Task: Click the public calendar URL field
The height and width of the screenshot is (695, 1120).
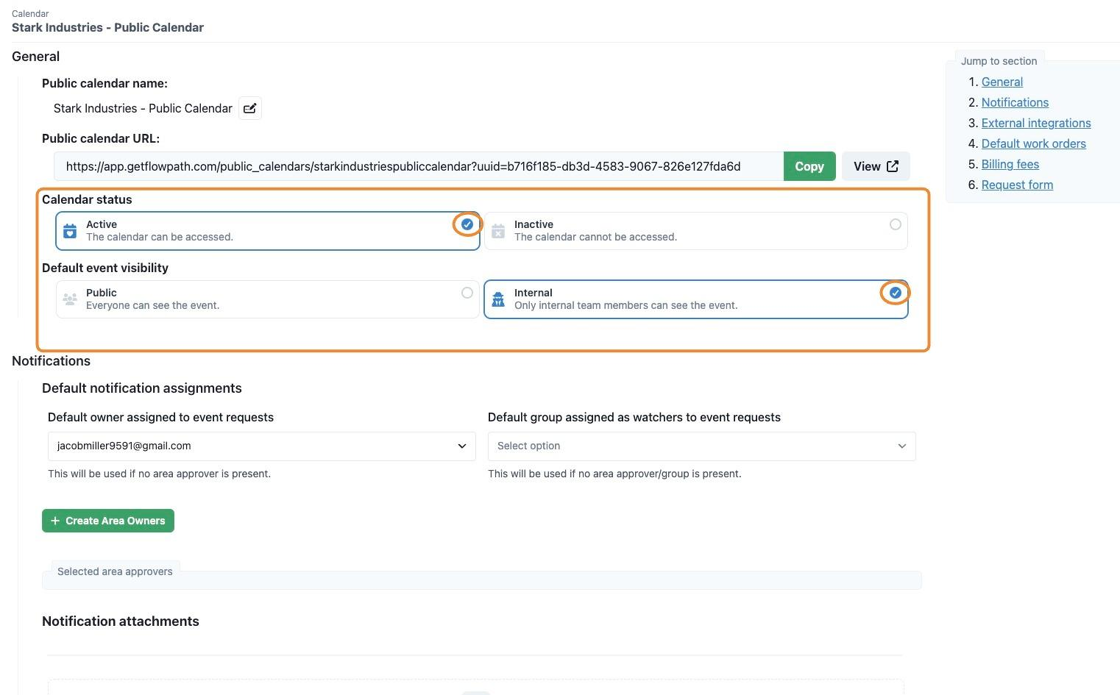Action: [419, 166]
